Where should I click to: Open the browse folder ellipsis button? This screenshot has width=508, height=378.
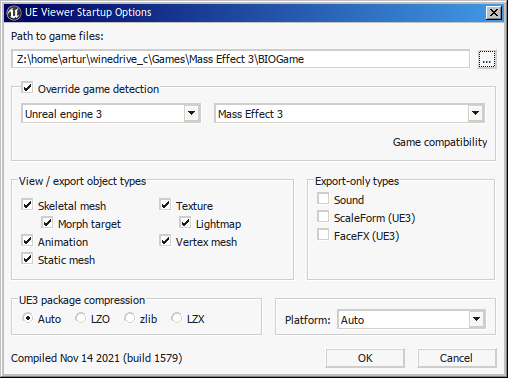pyautogui.click(x=487, y=59)
